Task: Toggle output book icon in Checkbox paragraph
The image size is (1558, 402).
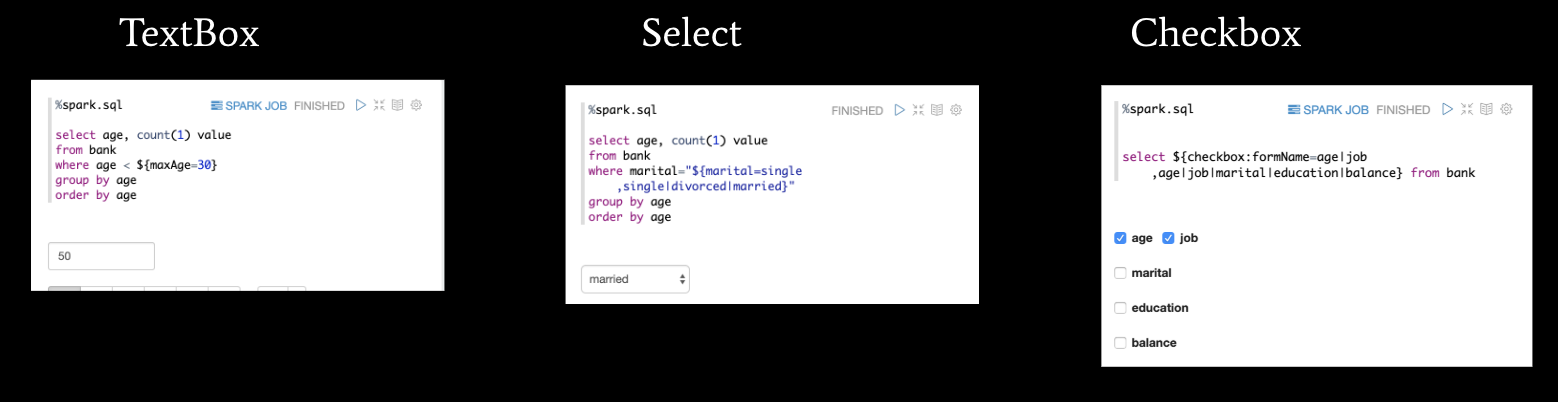Action: [1487, 109]
